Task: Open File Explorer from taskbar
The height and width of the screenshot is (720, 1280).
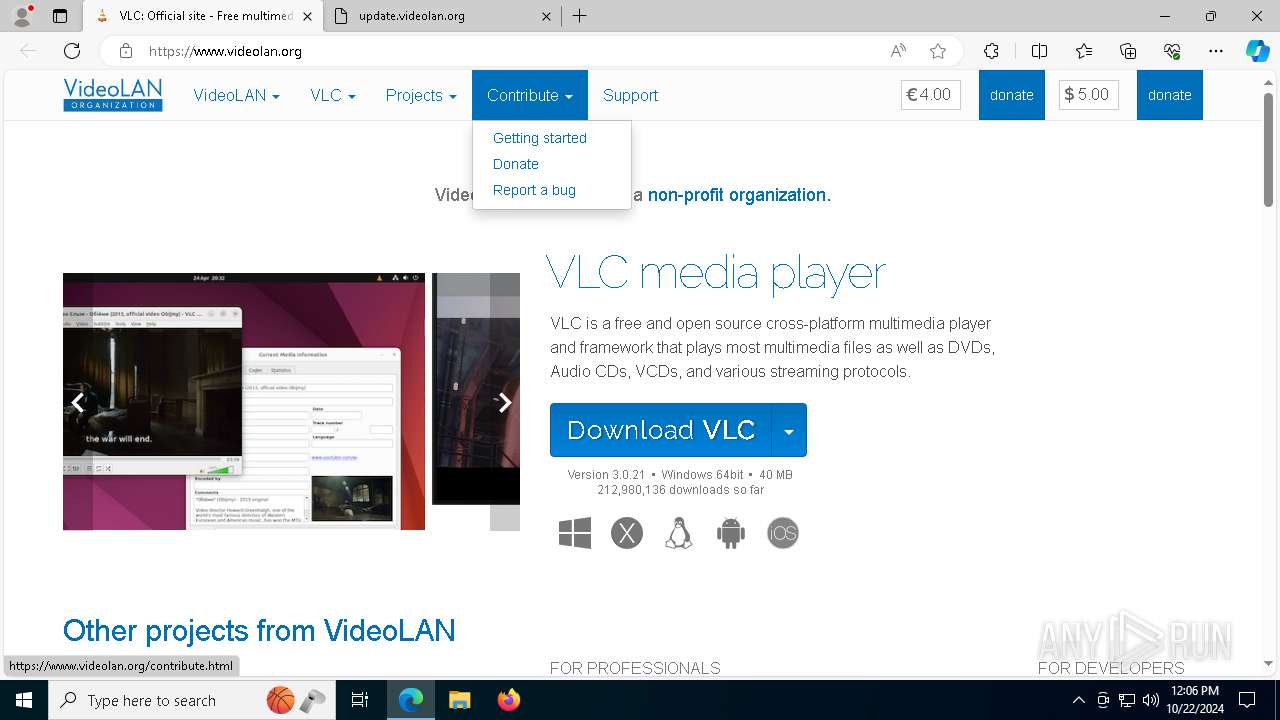Action: (x=459, y=700)
